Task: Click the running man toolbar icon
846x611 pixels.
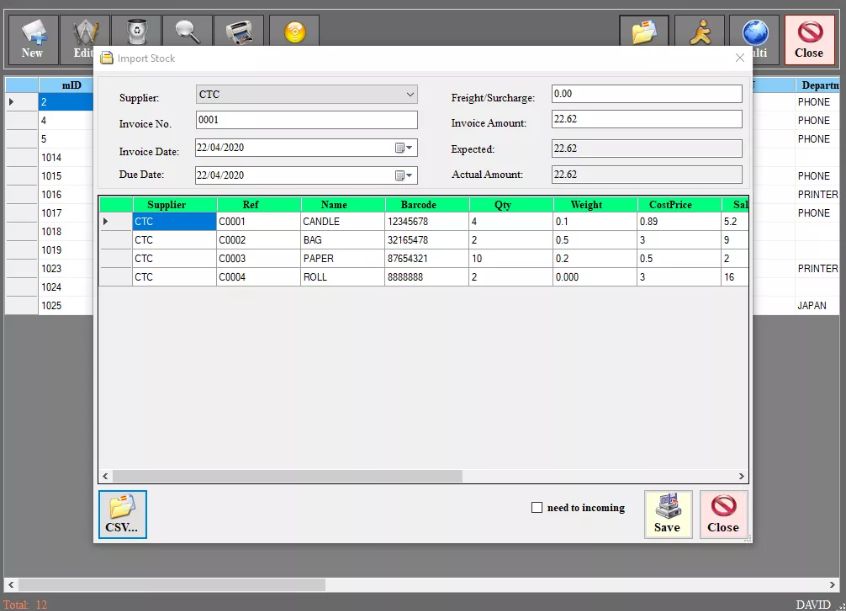Action: tap(700, 33)
